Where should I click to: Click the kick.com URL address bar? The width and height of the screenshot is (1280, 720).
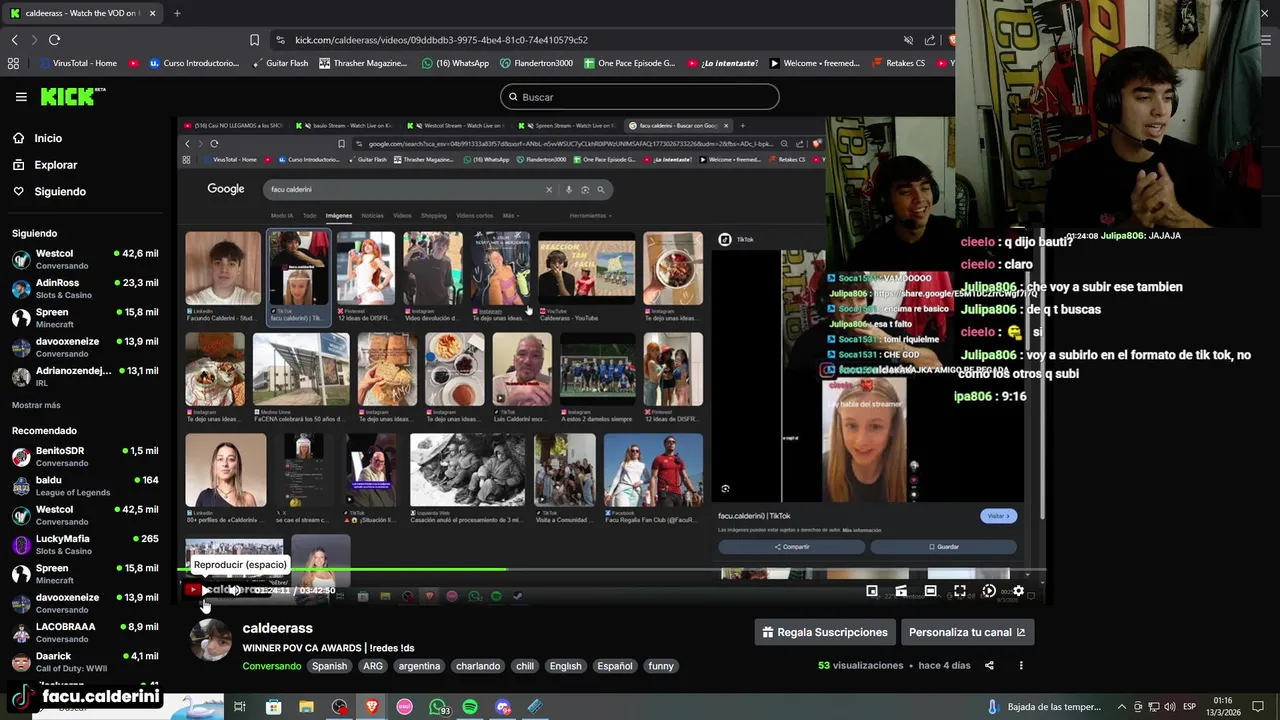[441, 40]
